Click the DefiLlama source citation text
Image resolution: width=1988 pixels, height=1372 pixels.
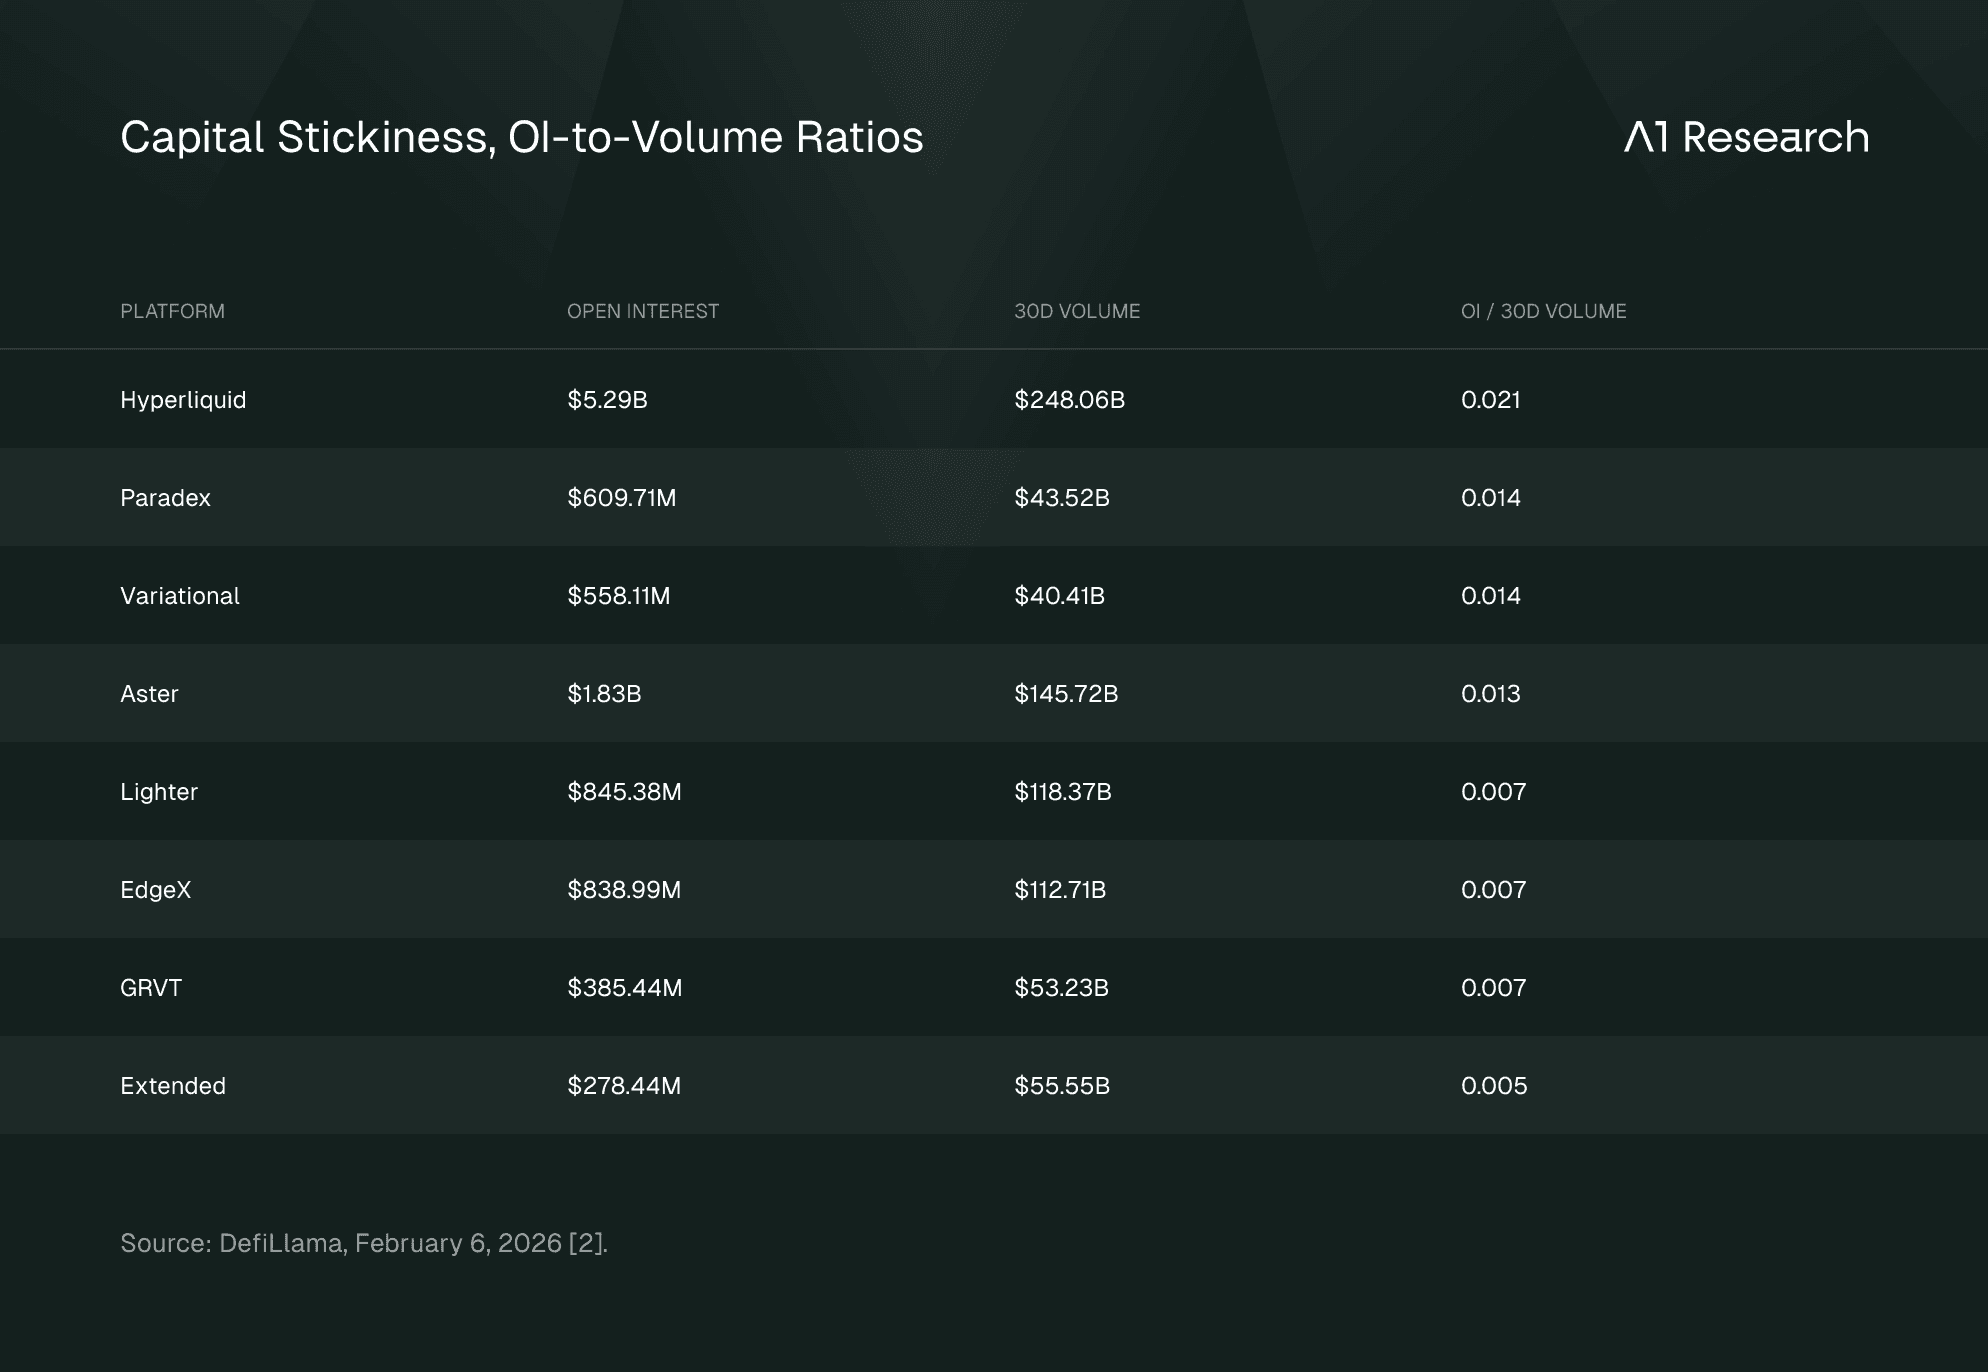point(364,1243)
